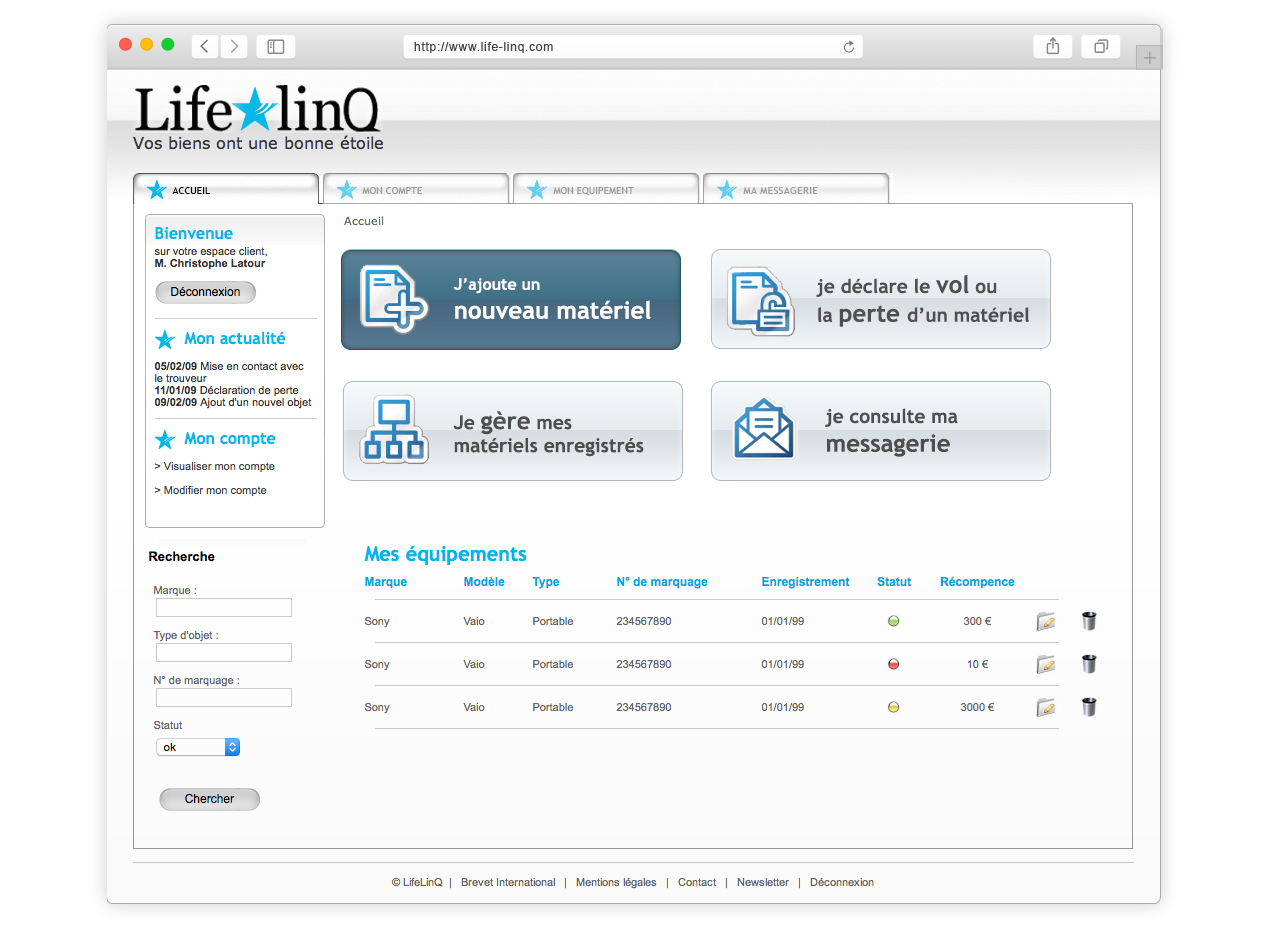The width and height of the screenshot is (1280, 928).
Task: Sort by Enregistrement column header
Action: point(805,582)
